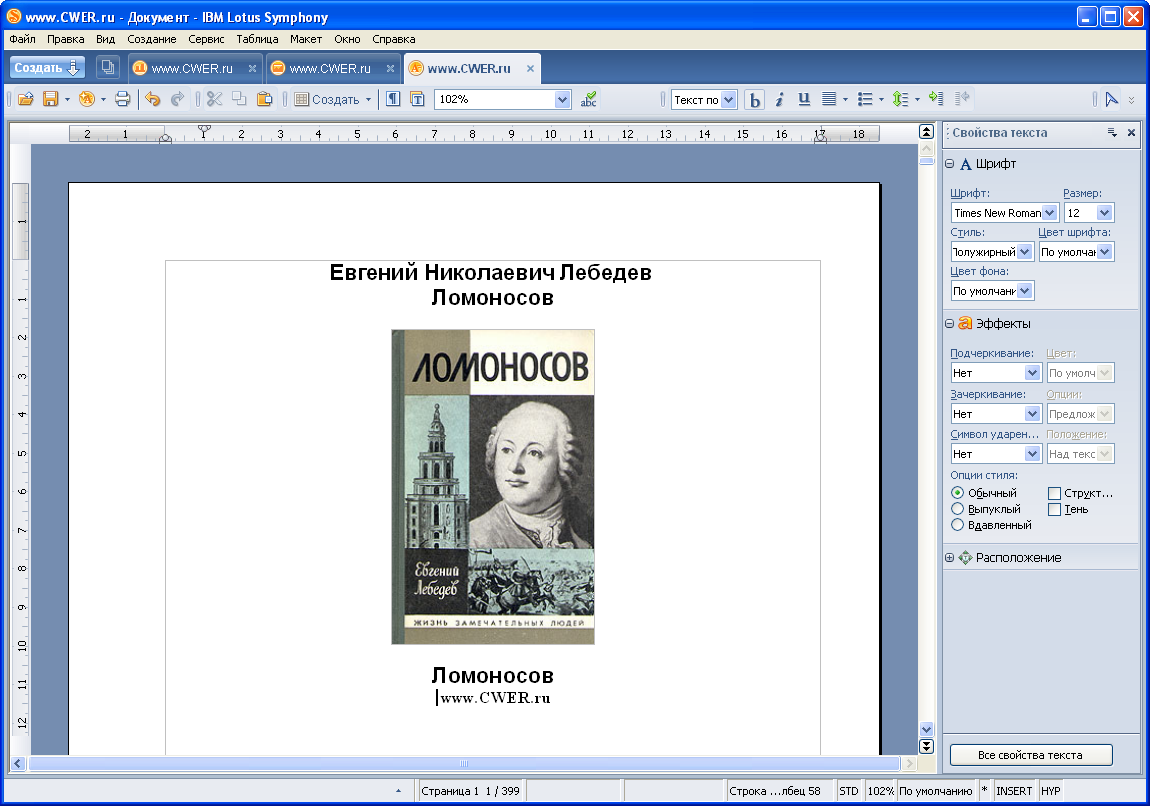This screenshot has height=806, width=1150.
Task: Expand the Расположение section
Action: 950,558
